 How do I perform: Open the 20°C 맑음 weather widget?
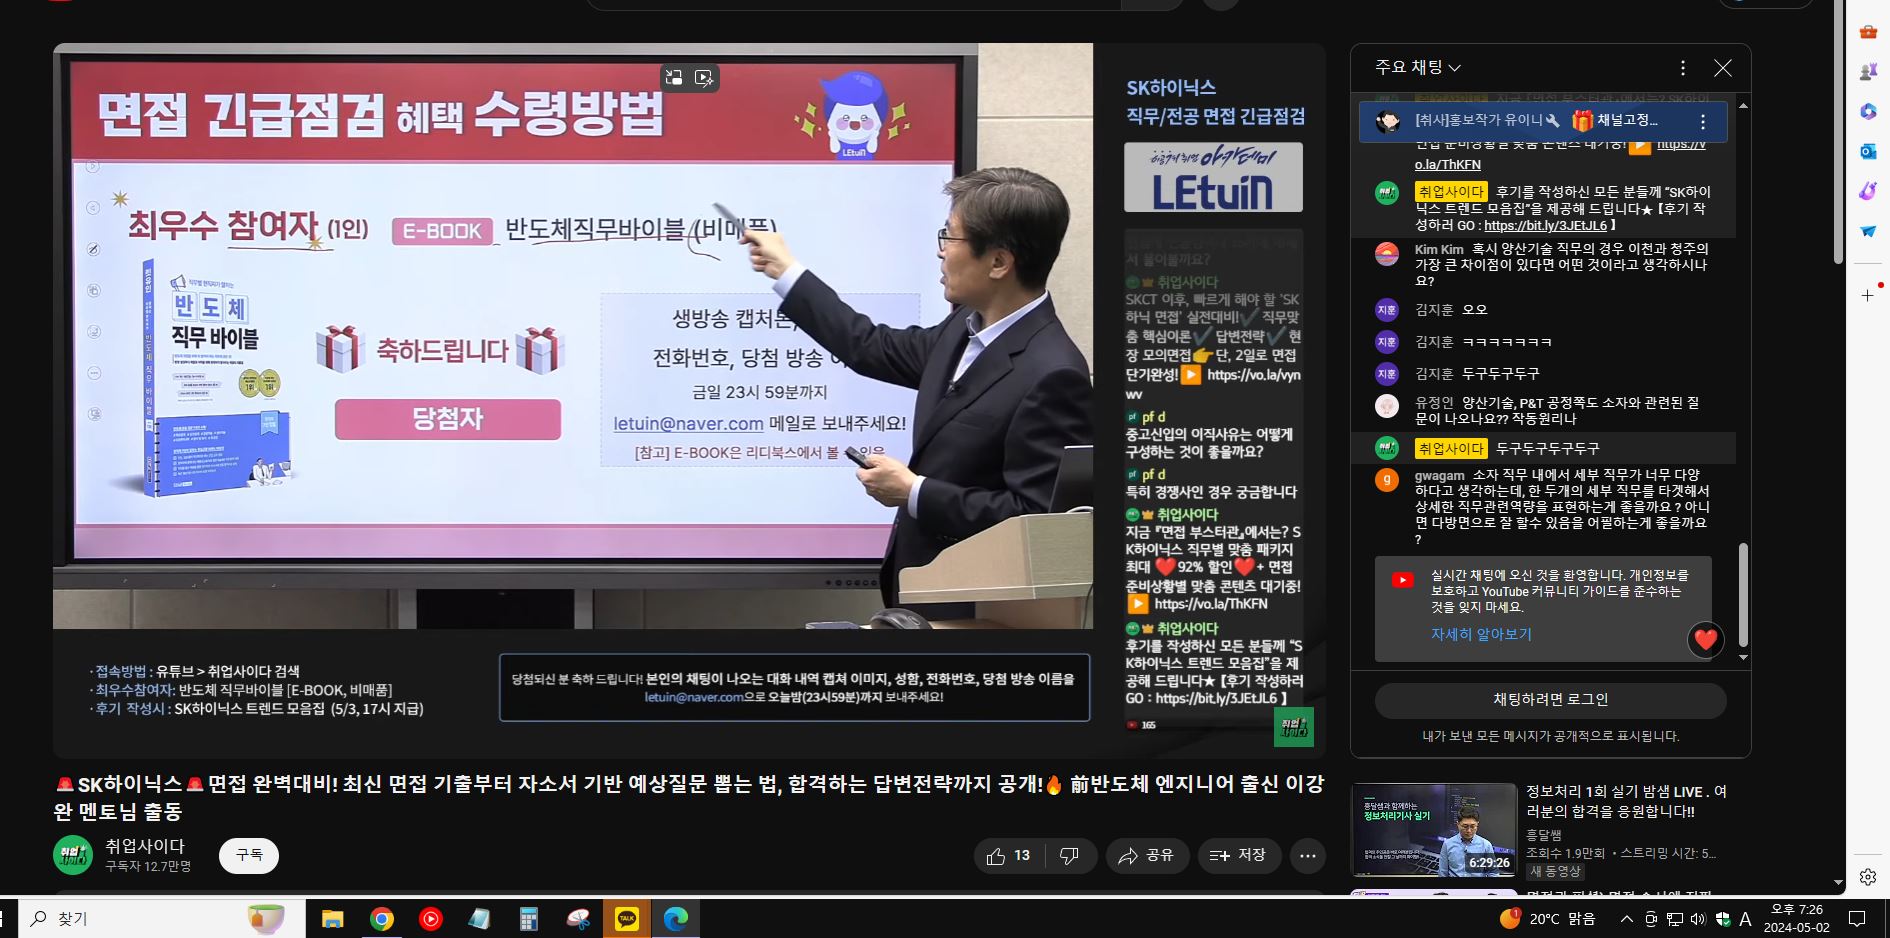click(1548, 919)
